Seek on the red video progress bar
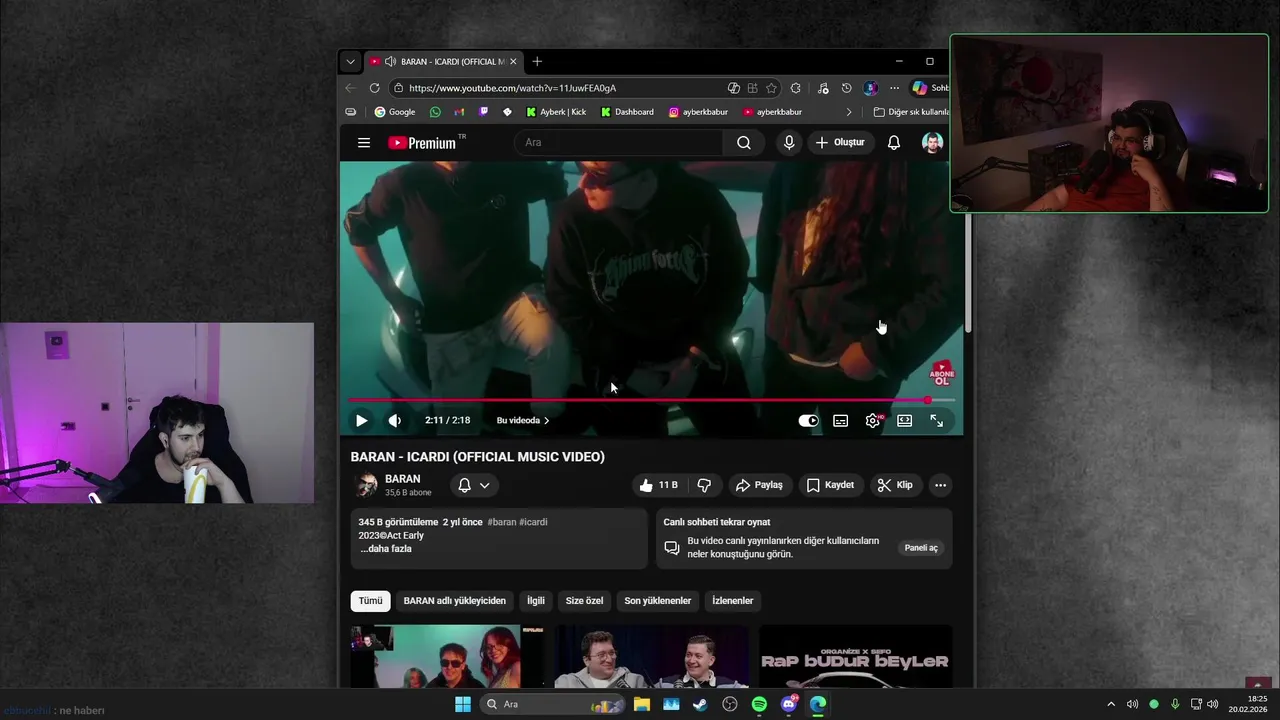This screenshot has height=720, width=1280. (x=651, y=400)
